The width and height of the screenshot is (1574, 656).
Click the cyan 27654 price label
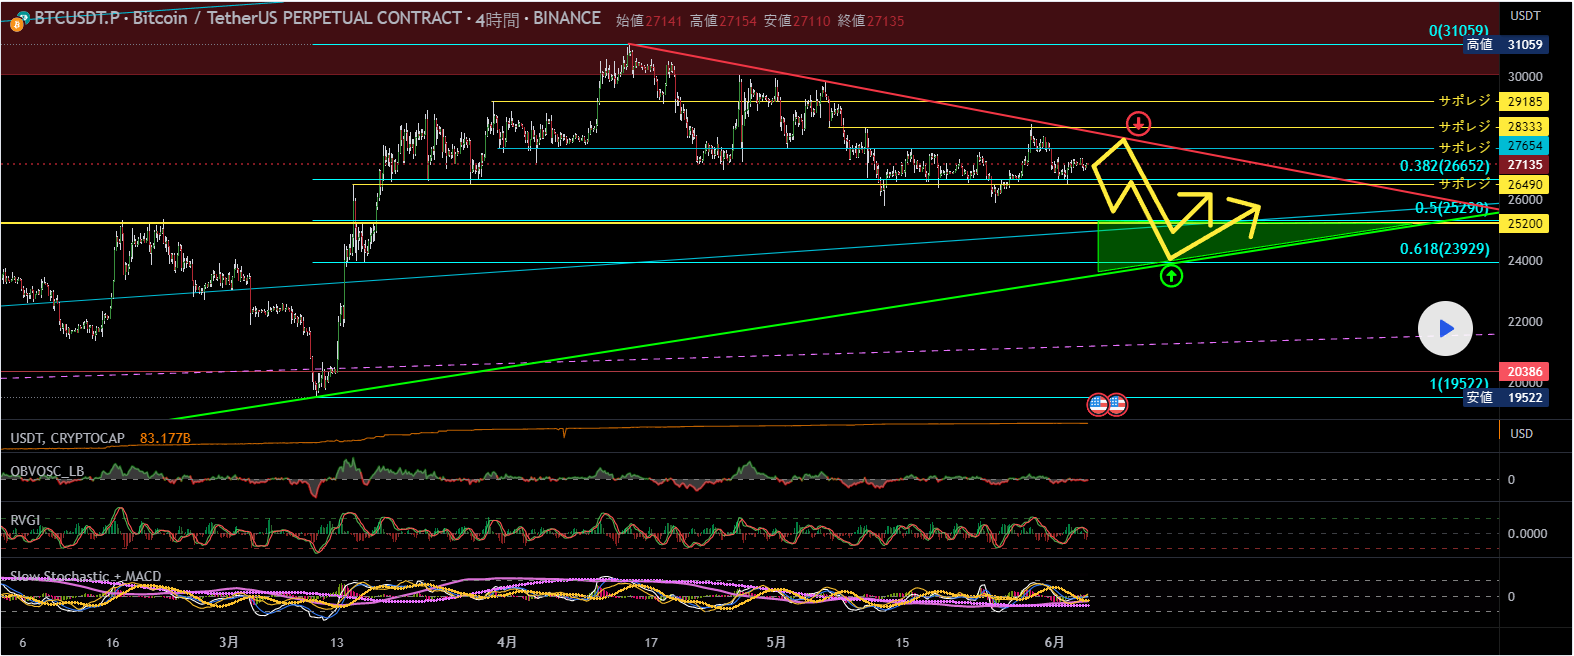(1525, 146)
